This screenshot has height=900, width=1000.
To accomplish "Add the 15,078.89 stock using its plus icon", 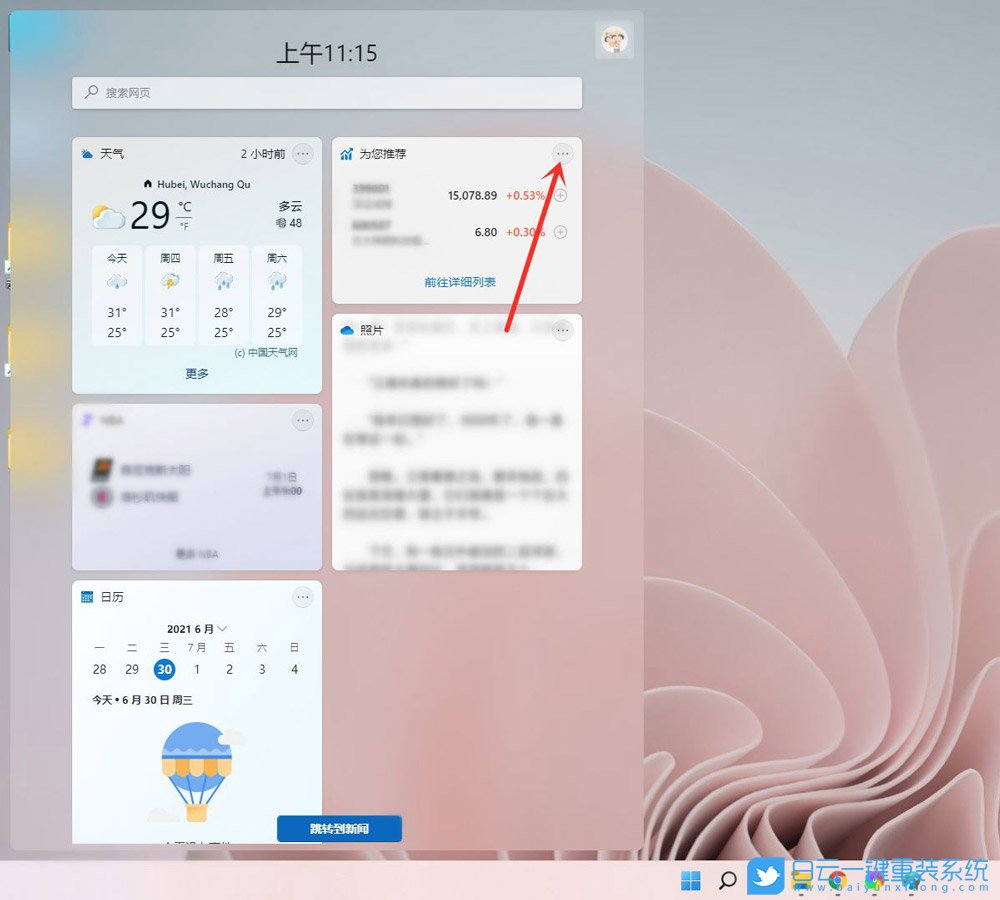I will pos(560,193).
